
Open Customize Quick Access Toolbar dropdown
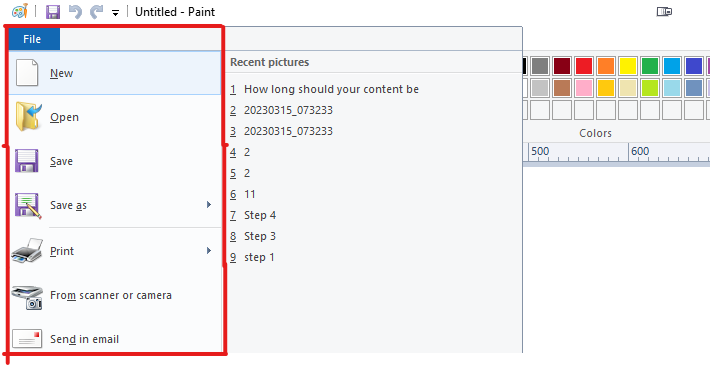click(x=115, y=13)
